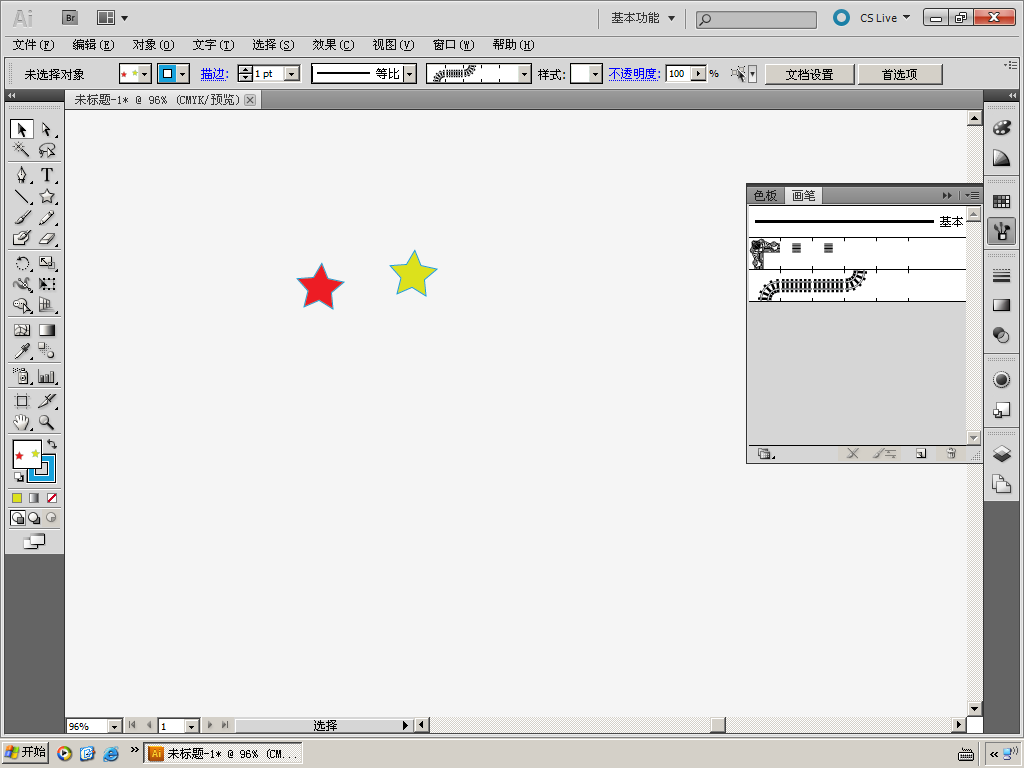1024x768 pixels.
Task: Select the Type tool
Action: pos(46,174)
